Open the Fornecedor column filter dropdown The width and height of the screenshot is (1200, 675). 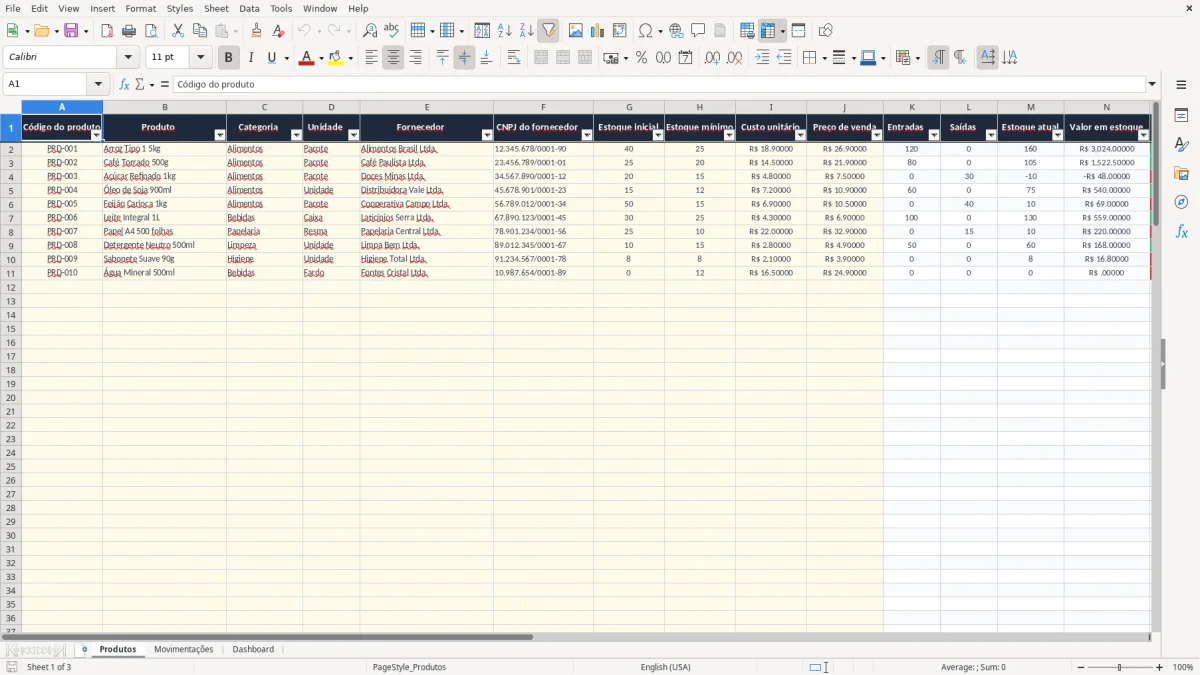click(x=487, y=135)
